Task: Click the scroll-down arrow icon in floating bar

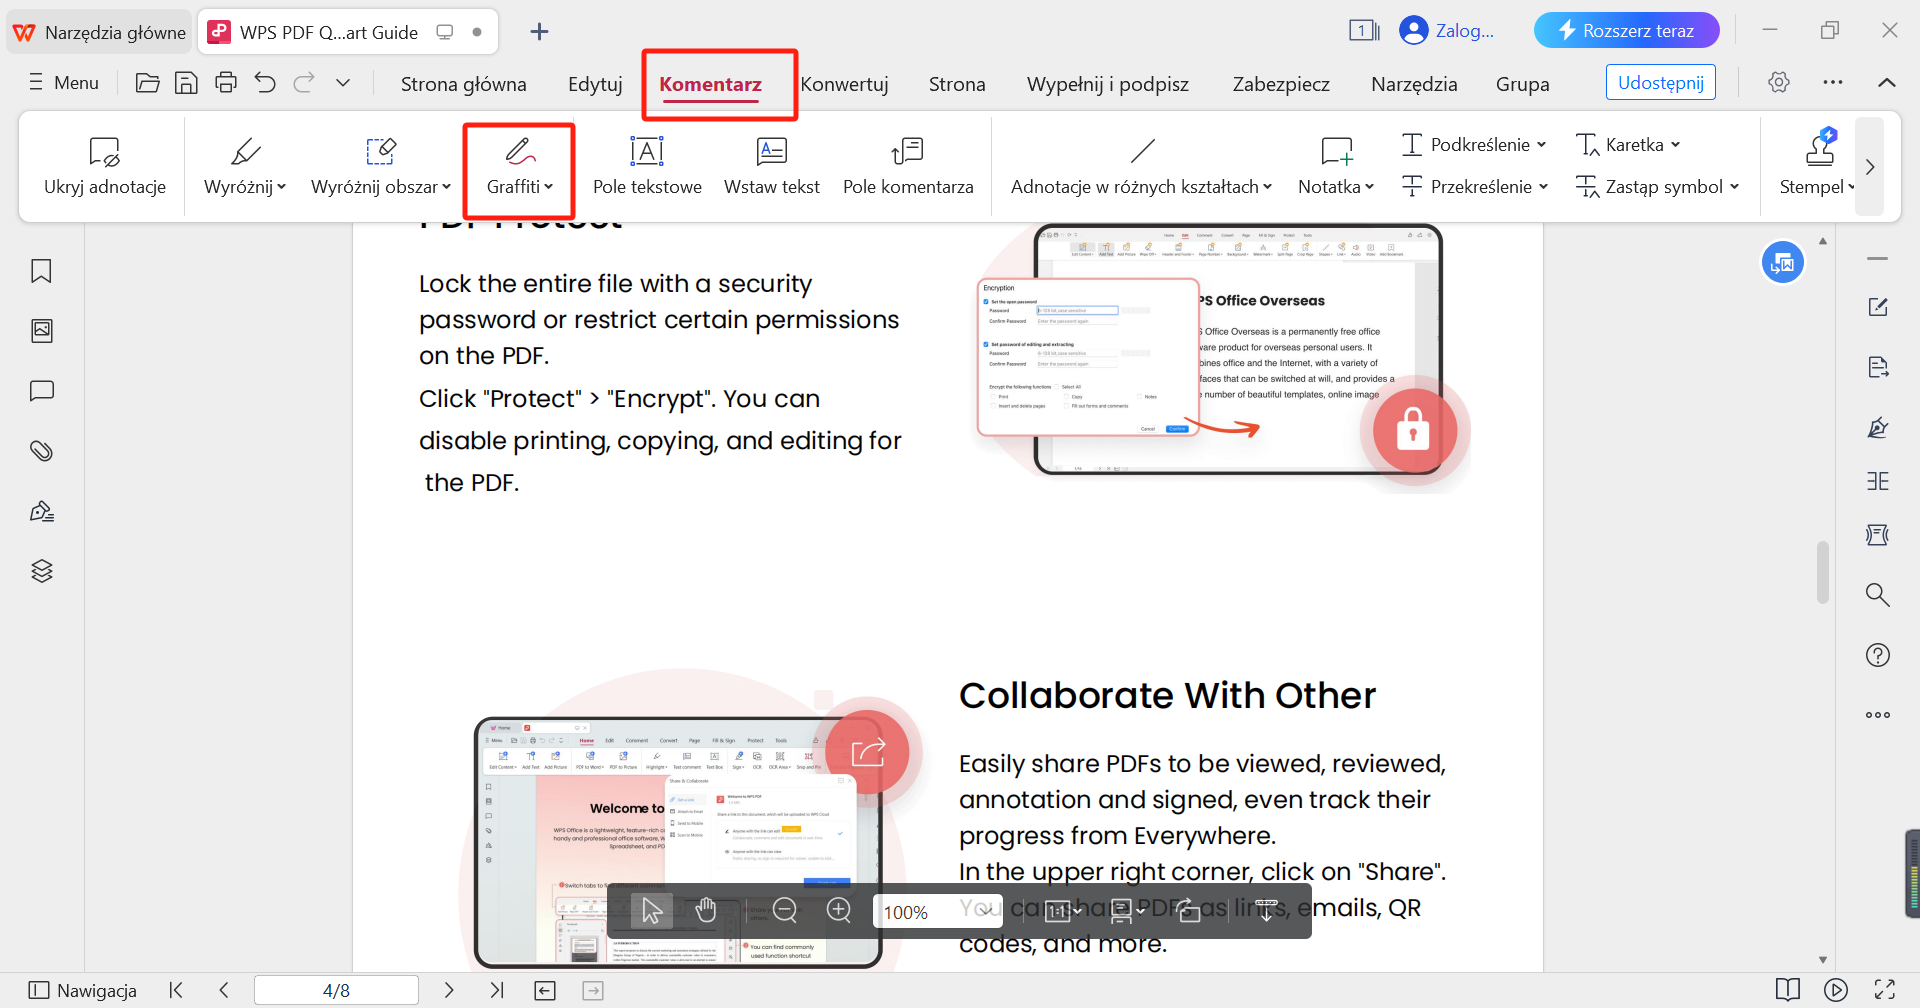Action: (1266, 911)
